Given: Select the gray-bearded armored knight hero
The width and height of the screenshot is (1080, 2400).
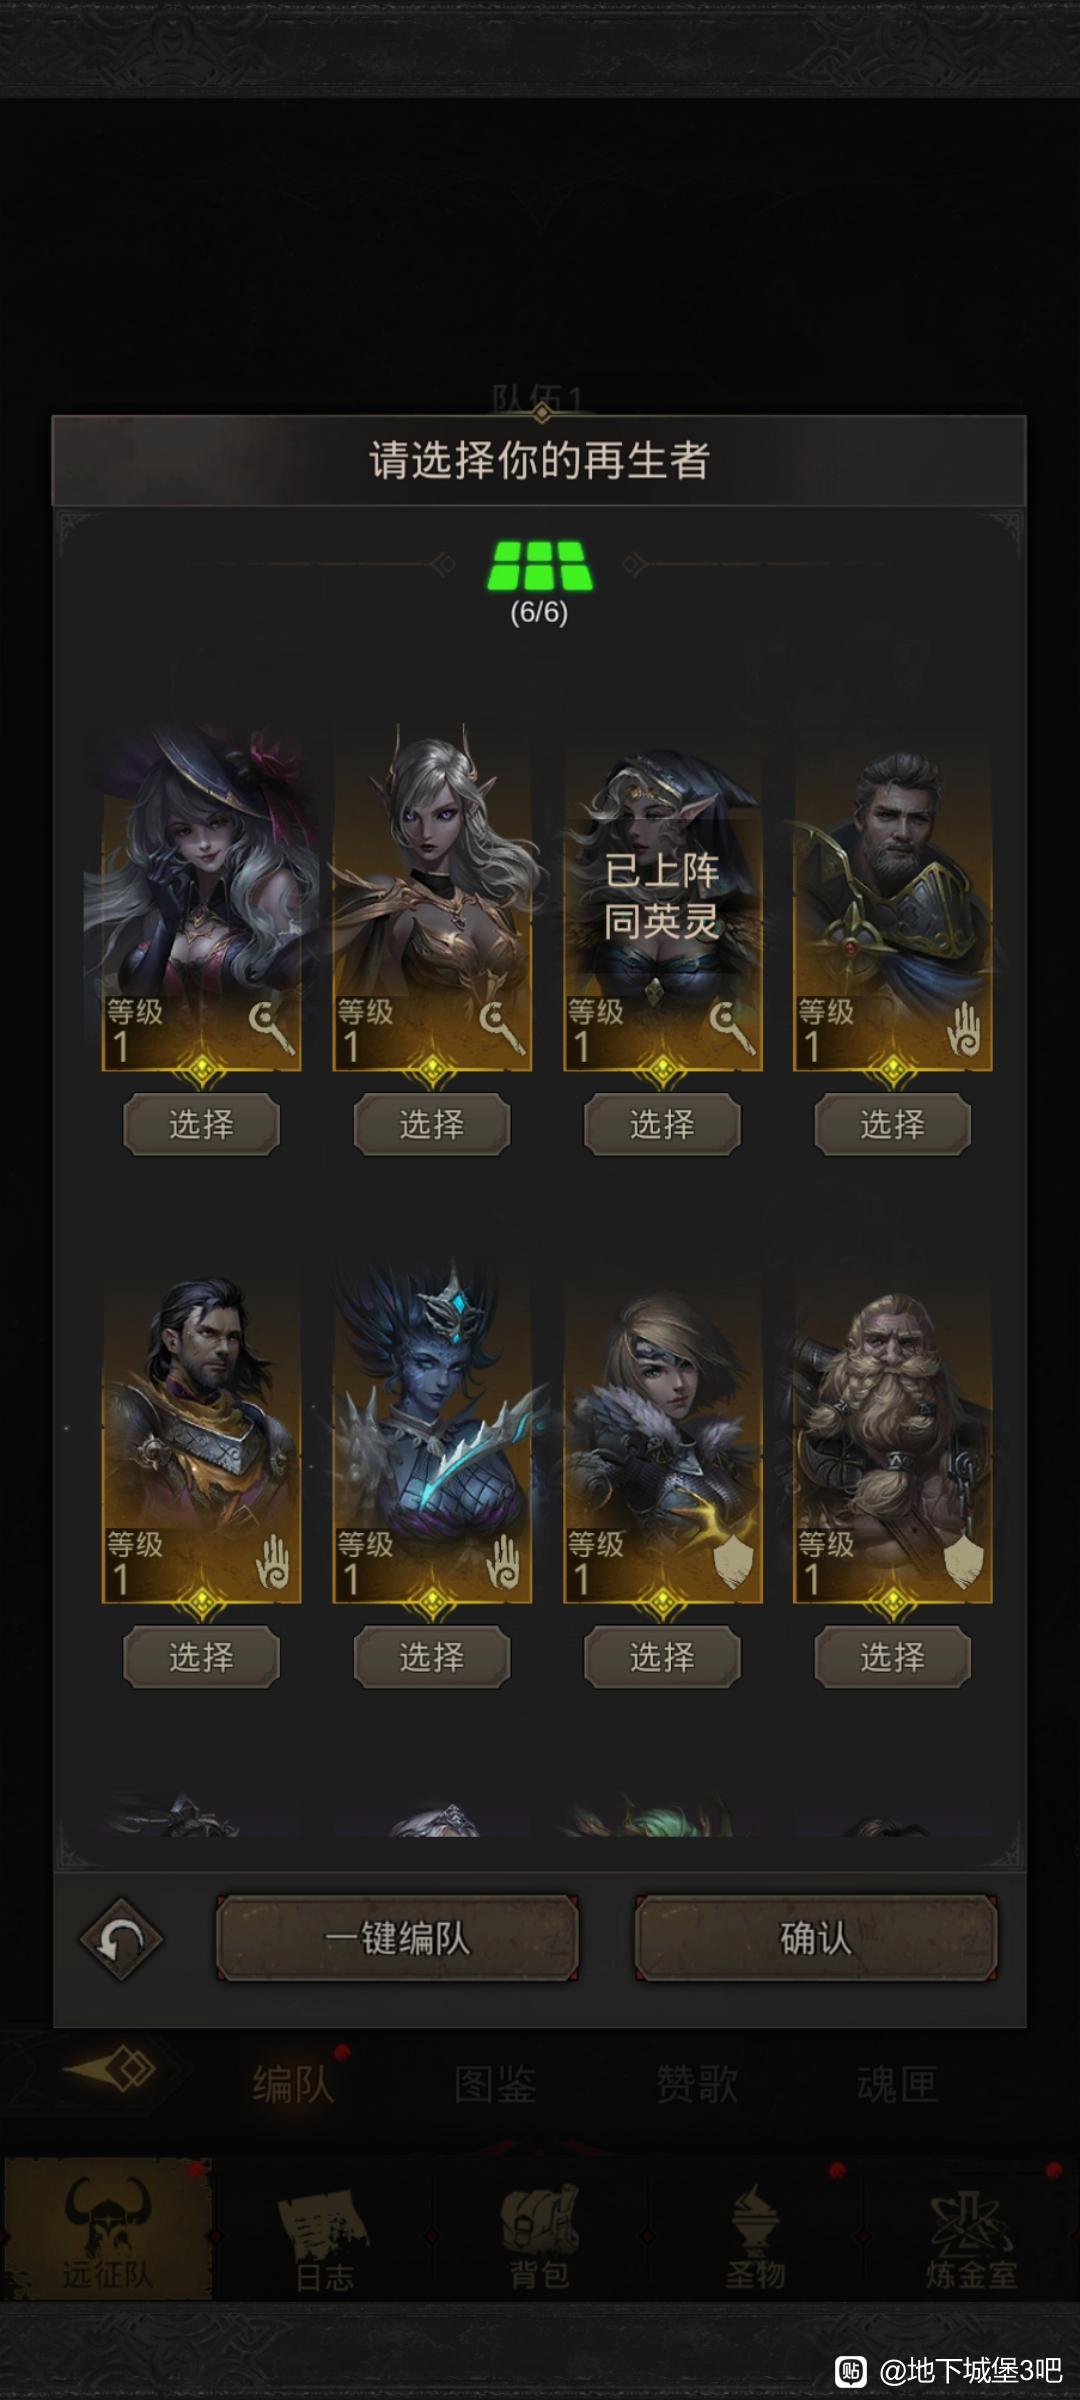Looking at the screenshot, I should 892,1124.
